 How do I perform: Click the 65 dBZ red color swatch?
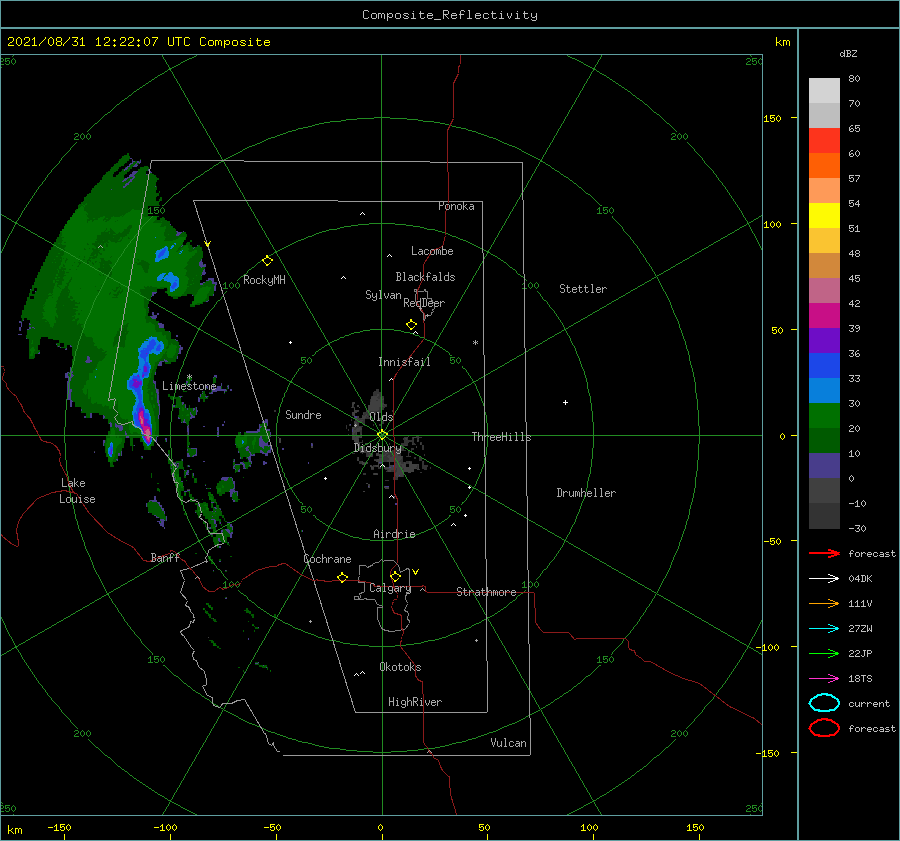(x=824, y=141)
